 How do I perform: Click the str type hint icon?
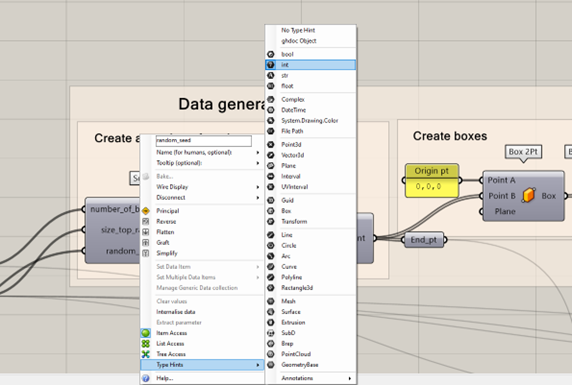(271, 75)
